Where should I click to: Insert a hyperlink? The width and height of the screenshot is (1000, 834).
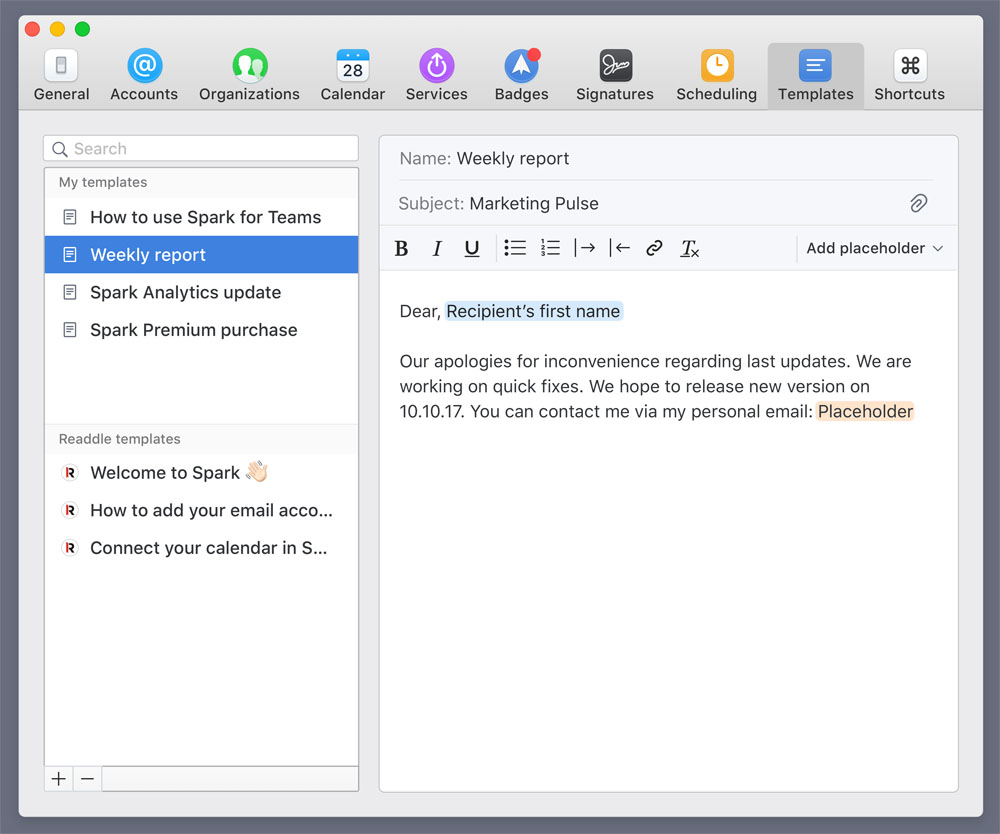coord(654,248)
